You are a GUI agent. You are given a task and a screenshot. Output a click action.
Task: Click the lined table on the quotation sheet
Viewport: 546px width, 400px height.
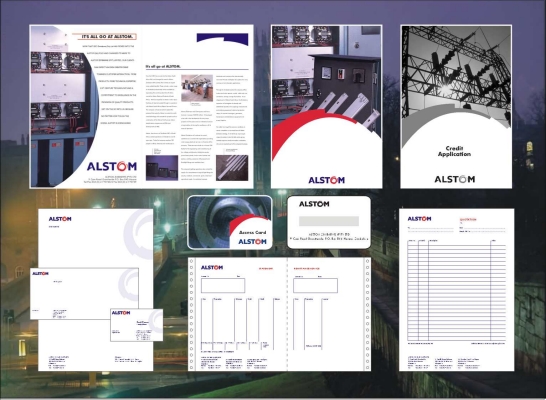[x=456, y=291]
